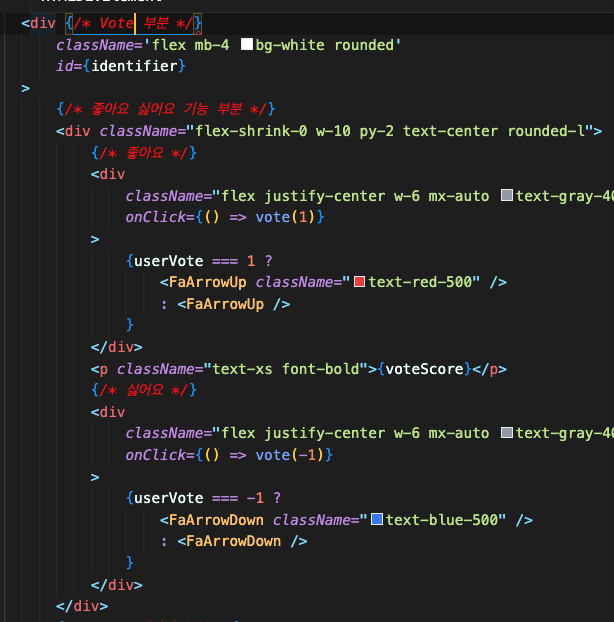This screenshot has height=622, width=614.
Task: Click 'flex mb-4' in the className string
Action: pos(191,45)
